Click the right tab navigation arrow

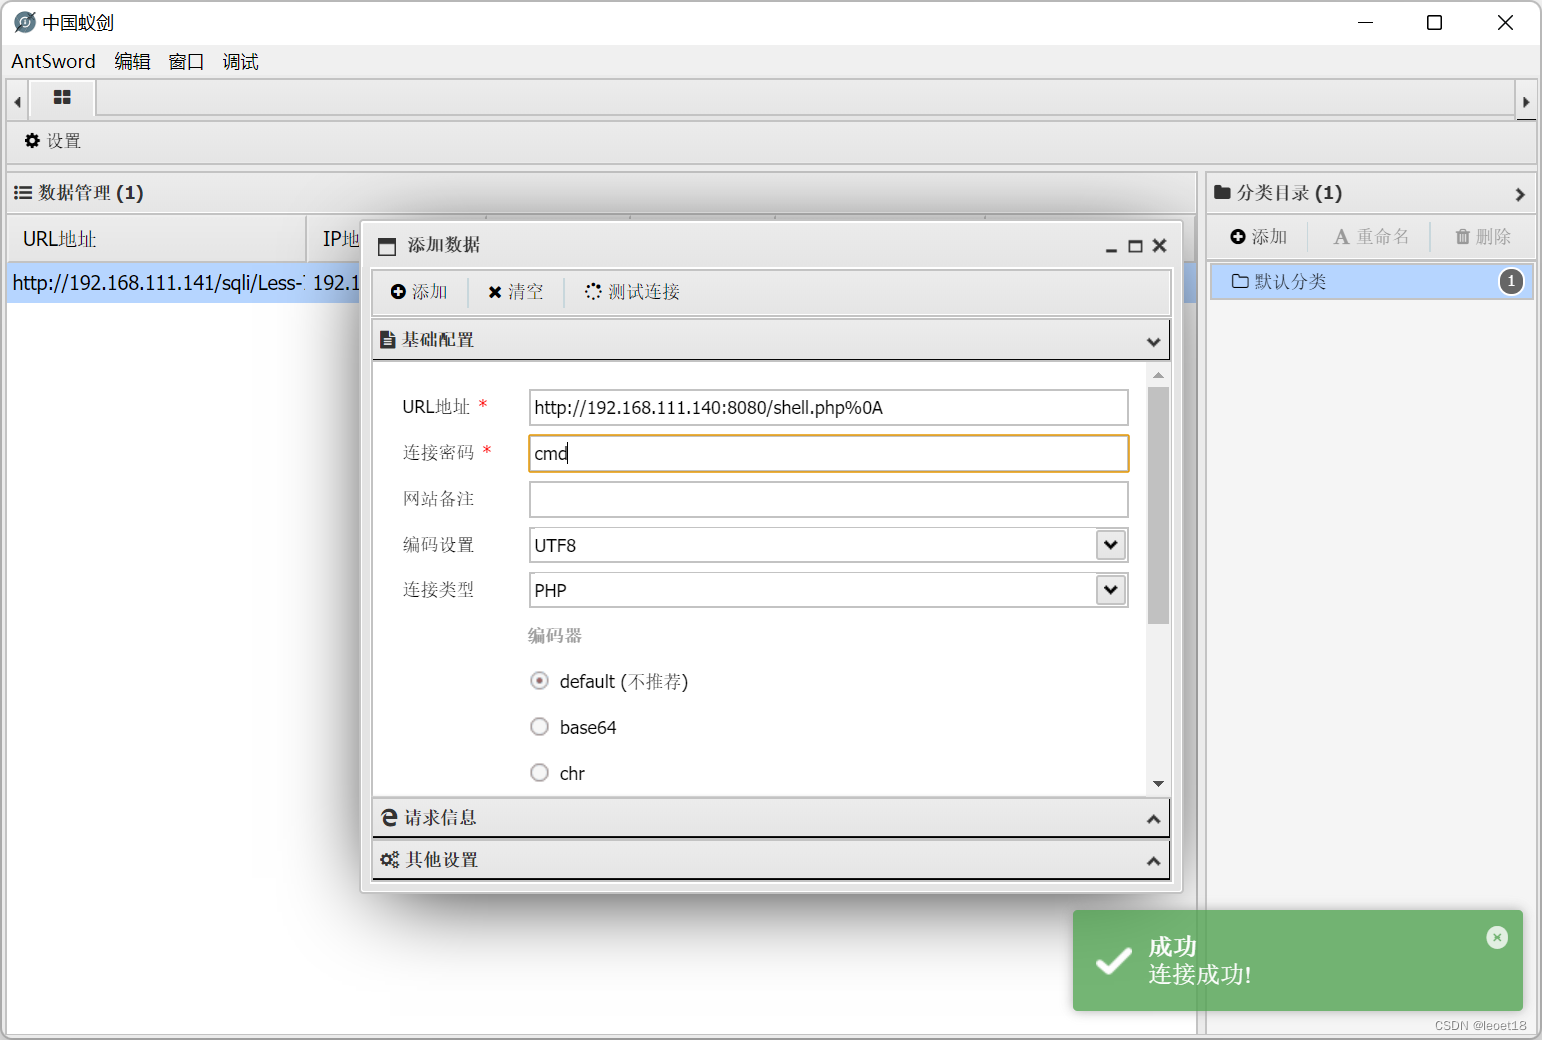click(1526, 100)
